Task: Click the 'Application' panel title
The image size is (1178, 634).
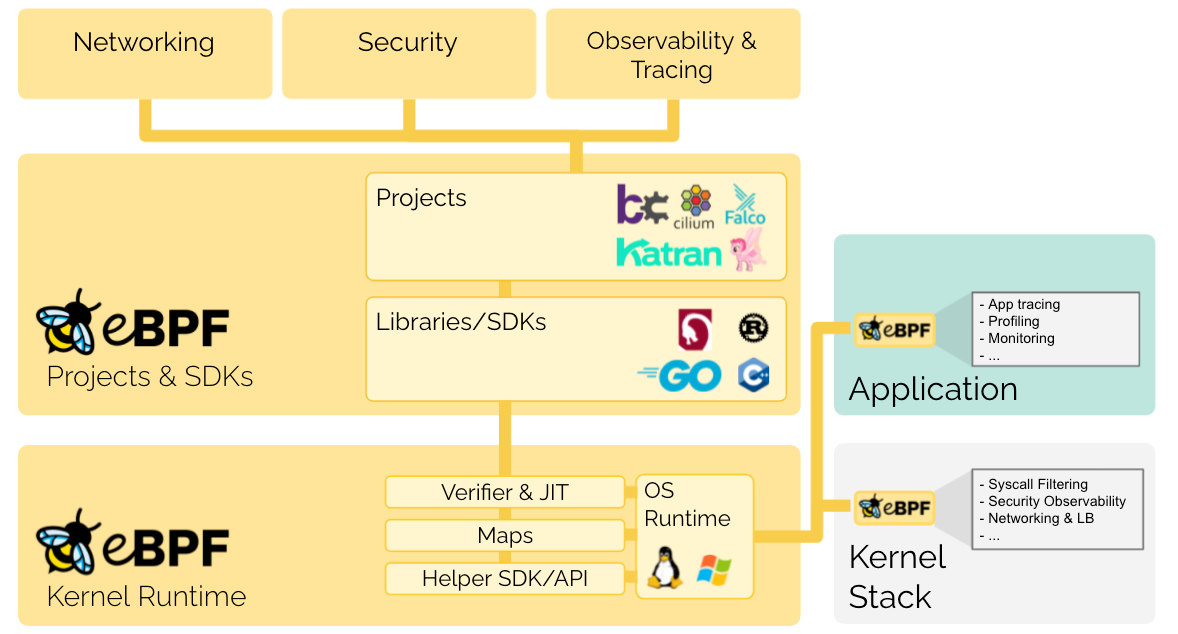Action: point(933,389)
